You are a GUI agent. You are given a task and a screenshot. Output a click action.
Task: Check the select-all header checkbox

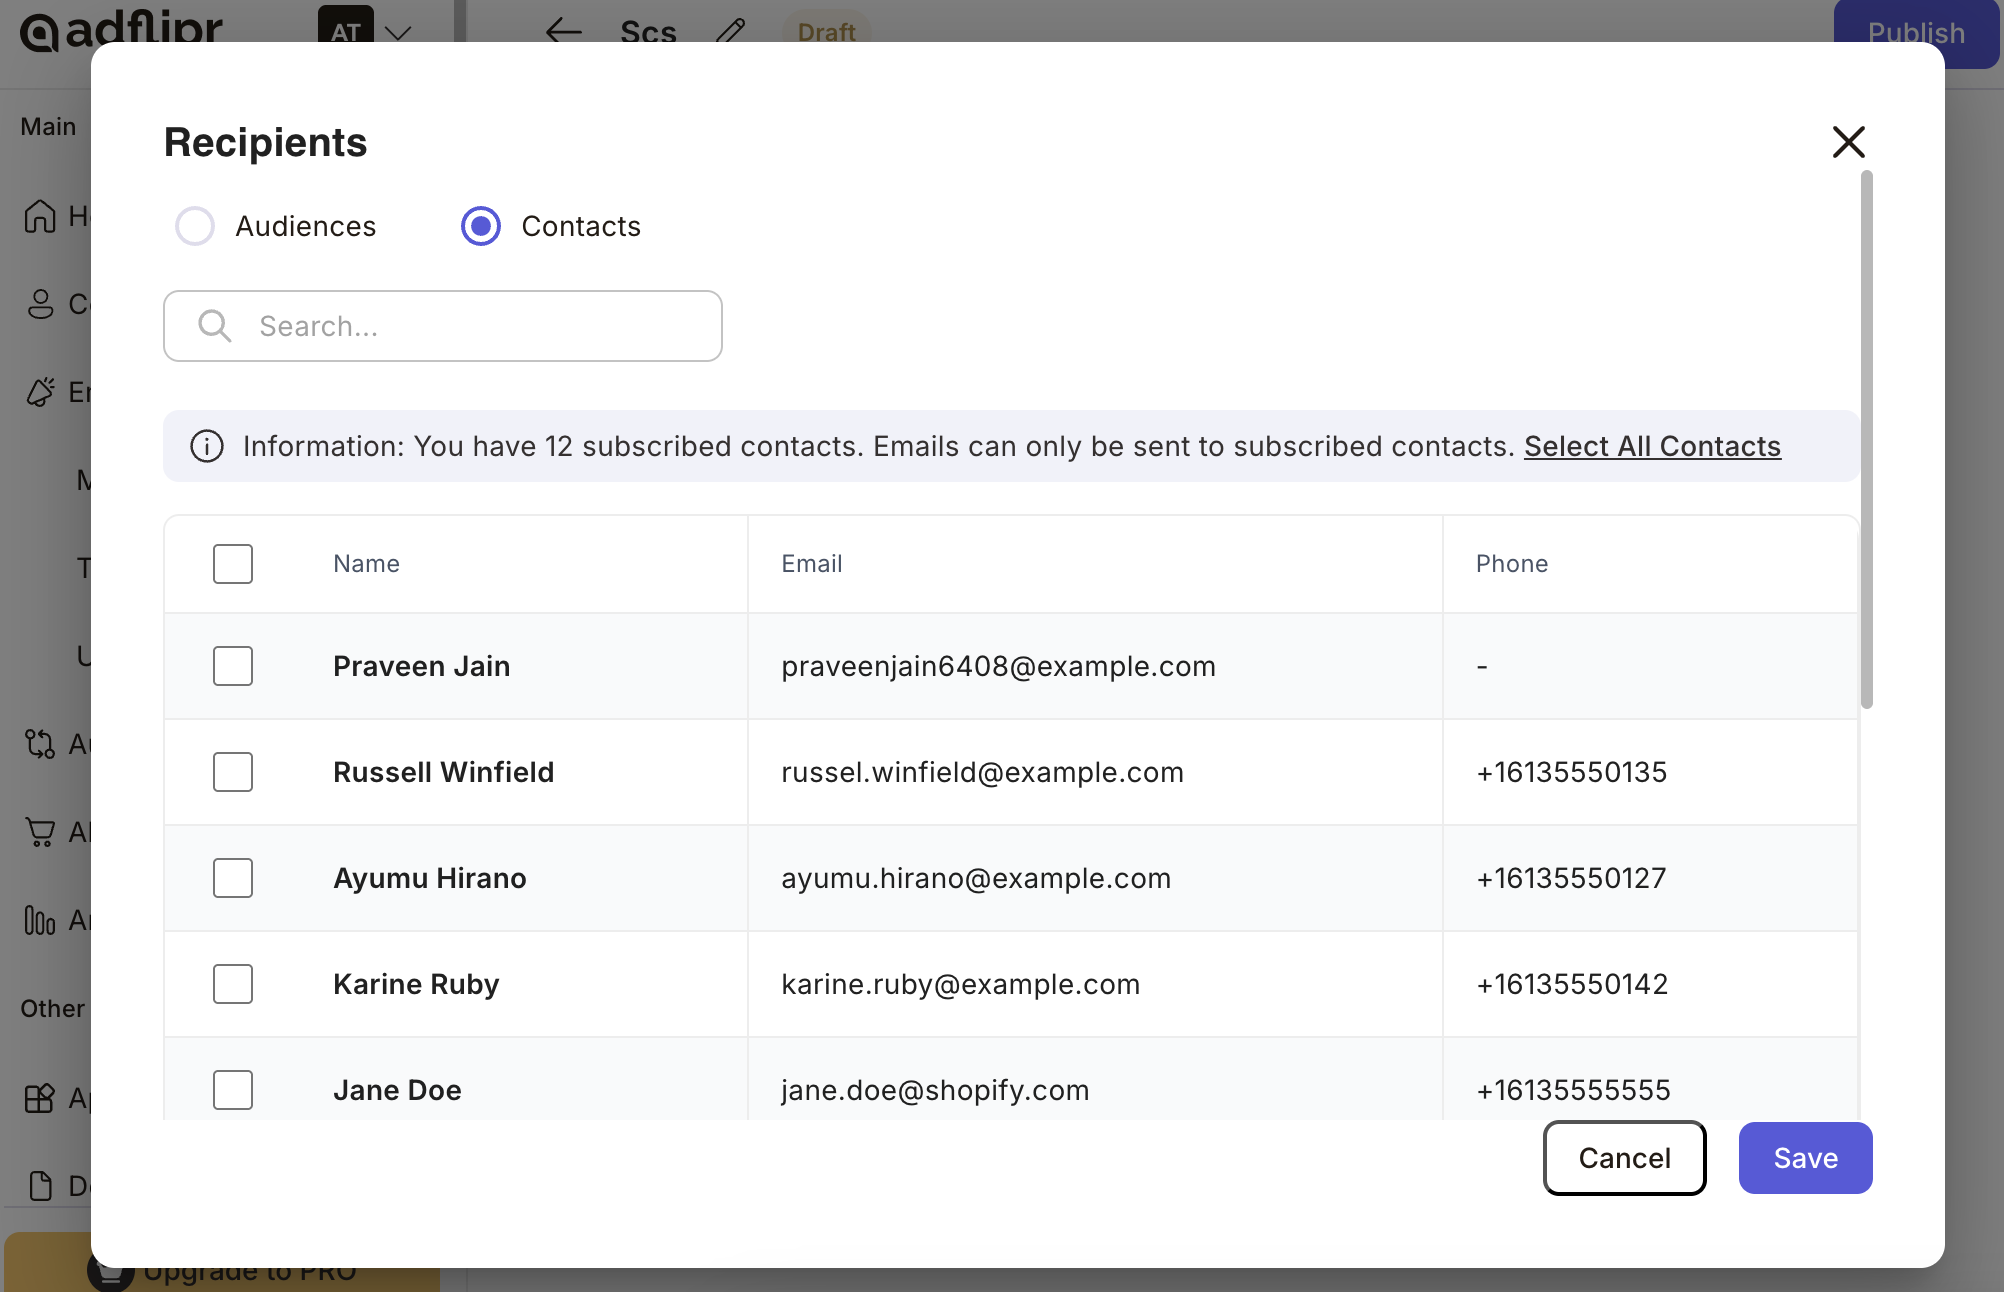pos(233,564)
